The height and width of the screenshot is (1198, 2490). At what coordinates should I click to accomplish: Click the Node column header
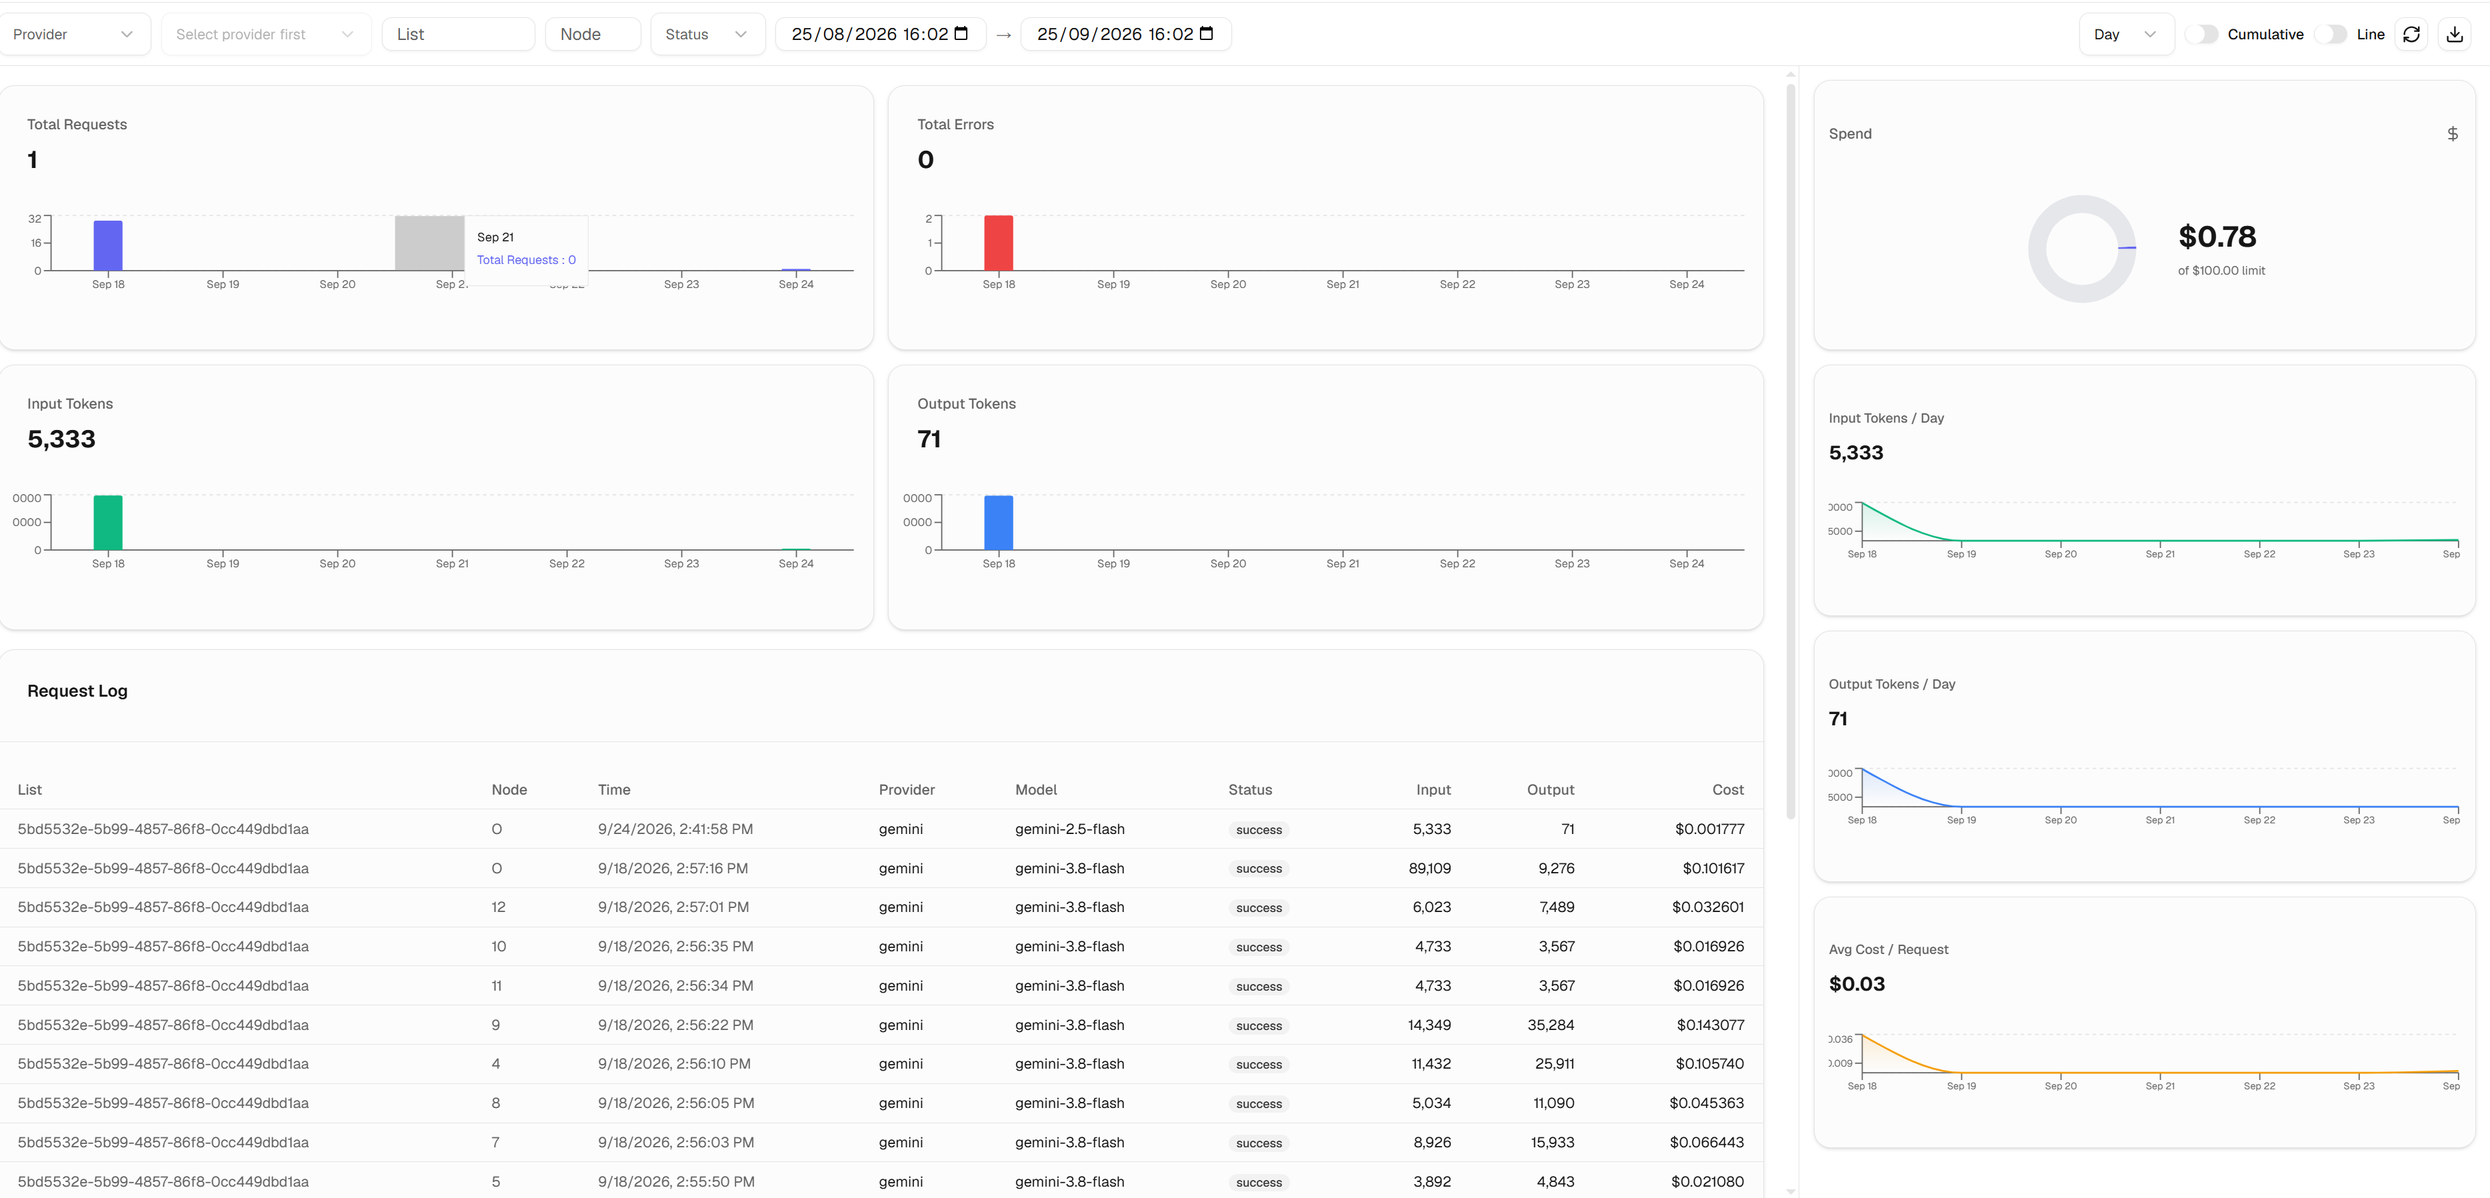pos(509,790)
